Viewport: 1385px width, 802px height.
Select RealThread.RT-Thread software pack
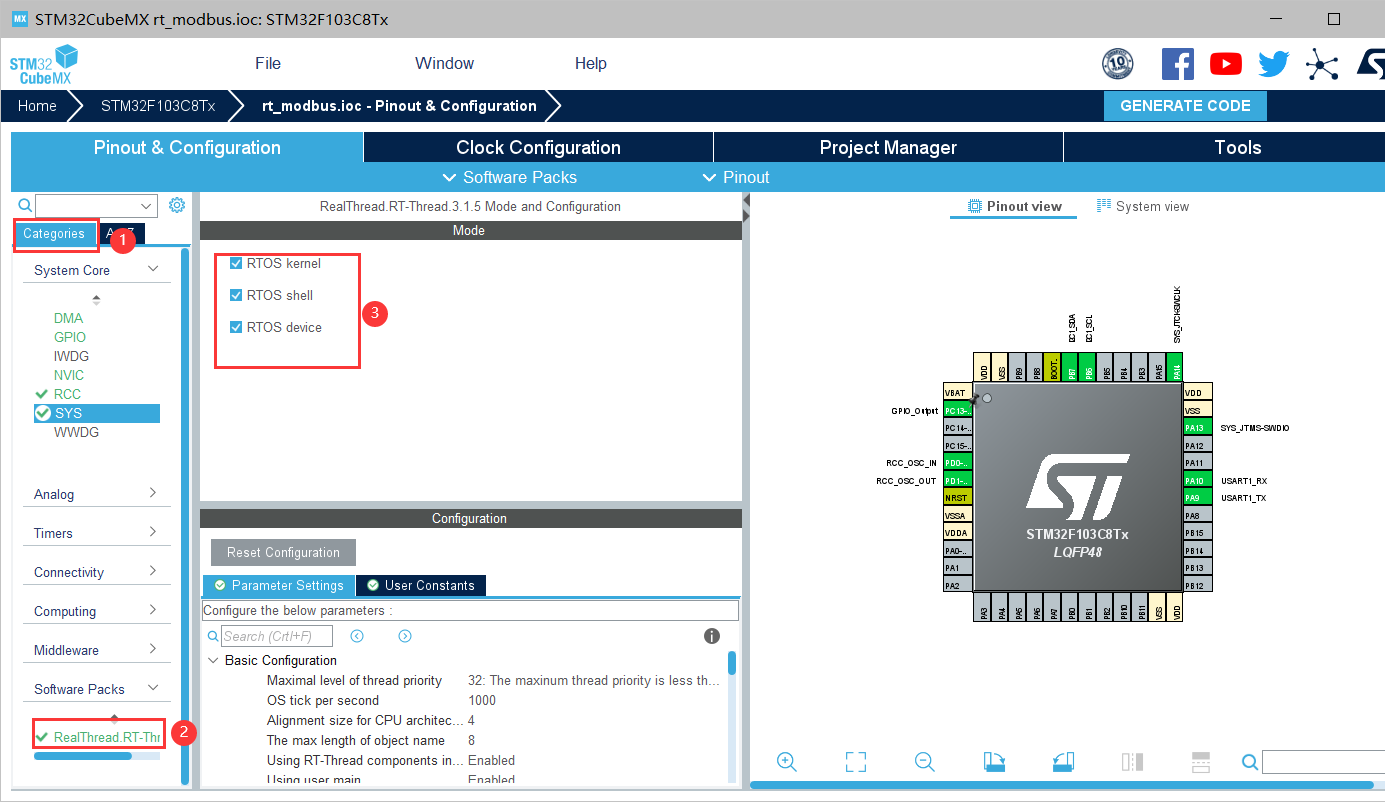106,737
